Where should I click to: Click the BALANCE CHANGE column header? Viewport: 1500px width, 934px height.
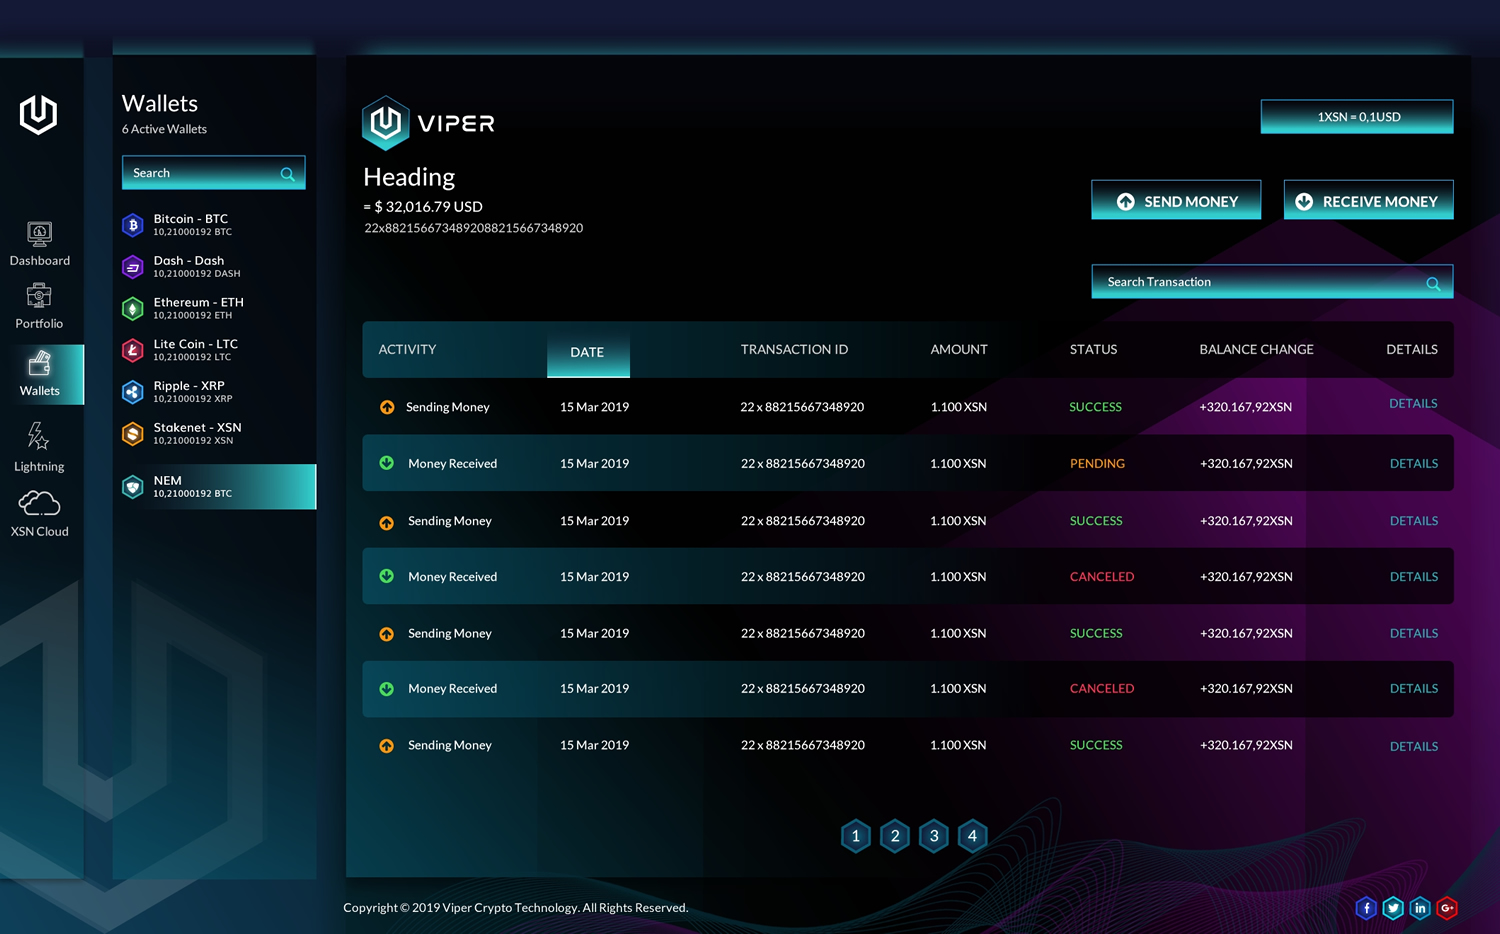1256,349
